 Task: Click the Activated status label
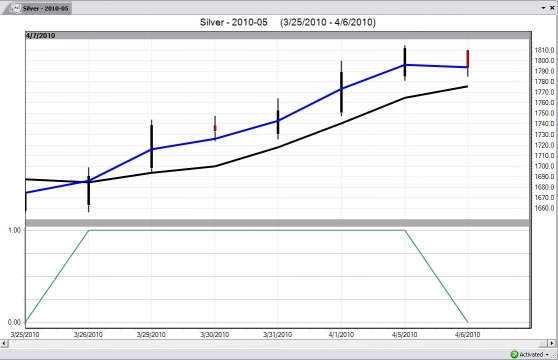click(x=531, y=354)
